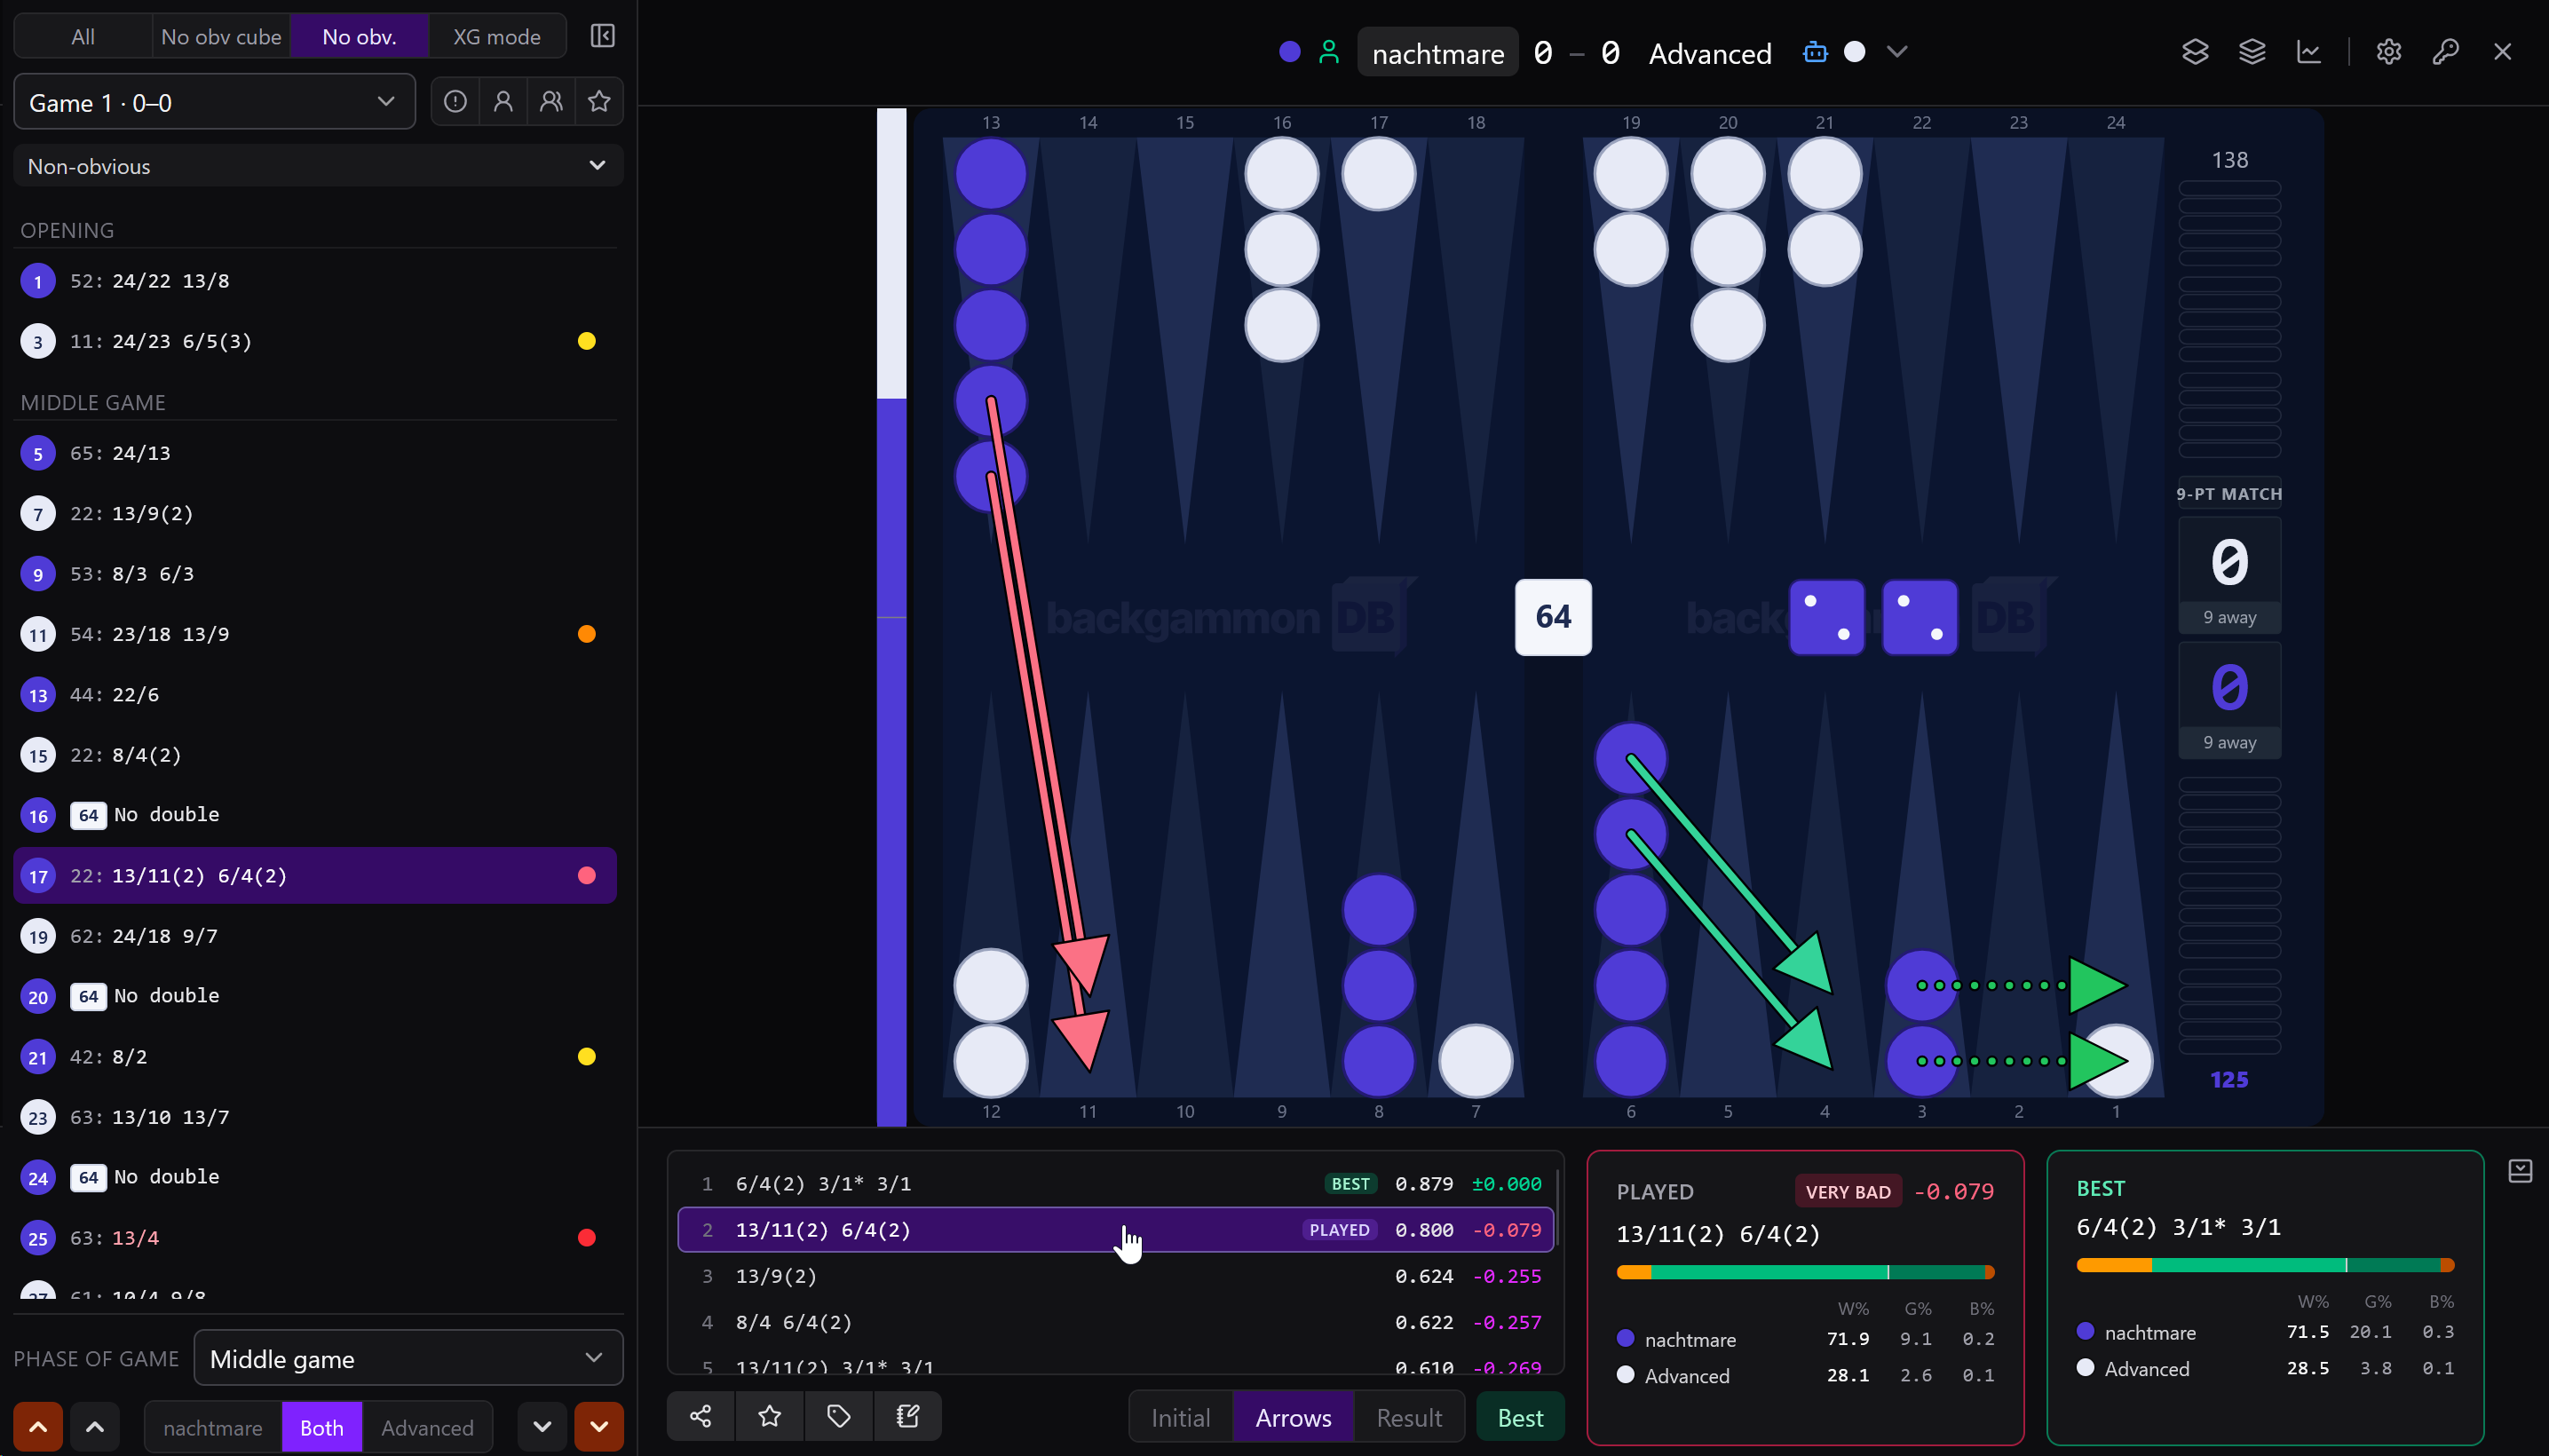The height and width of the screenshot is (1456, 2549).
Task: Select move 21 row 42: 8/2
Action: tap(315, 1057)
